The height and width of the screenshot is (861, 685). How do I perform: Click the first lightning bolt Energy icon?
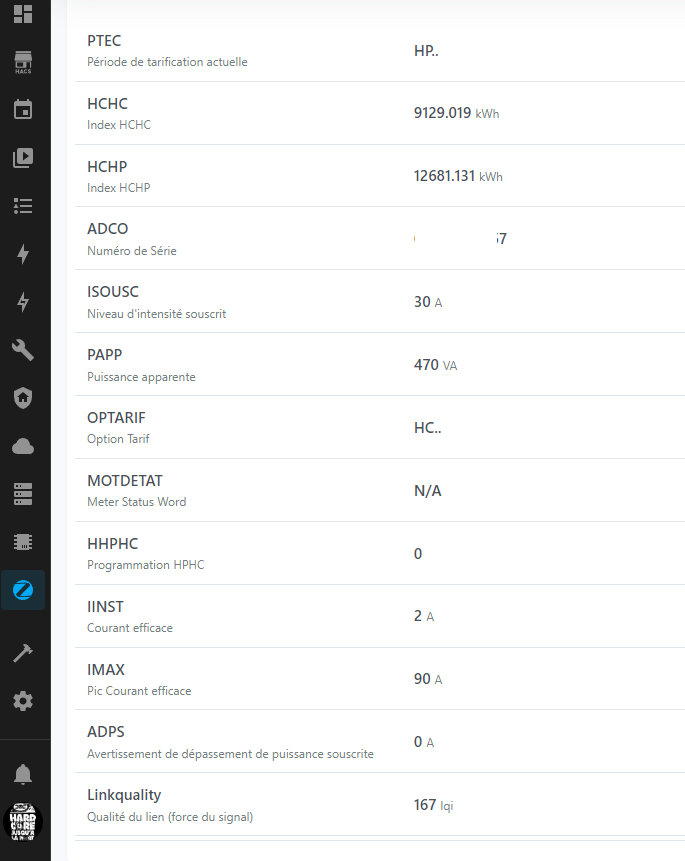pyautogui.click(x=23, y=254)
